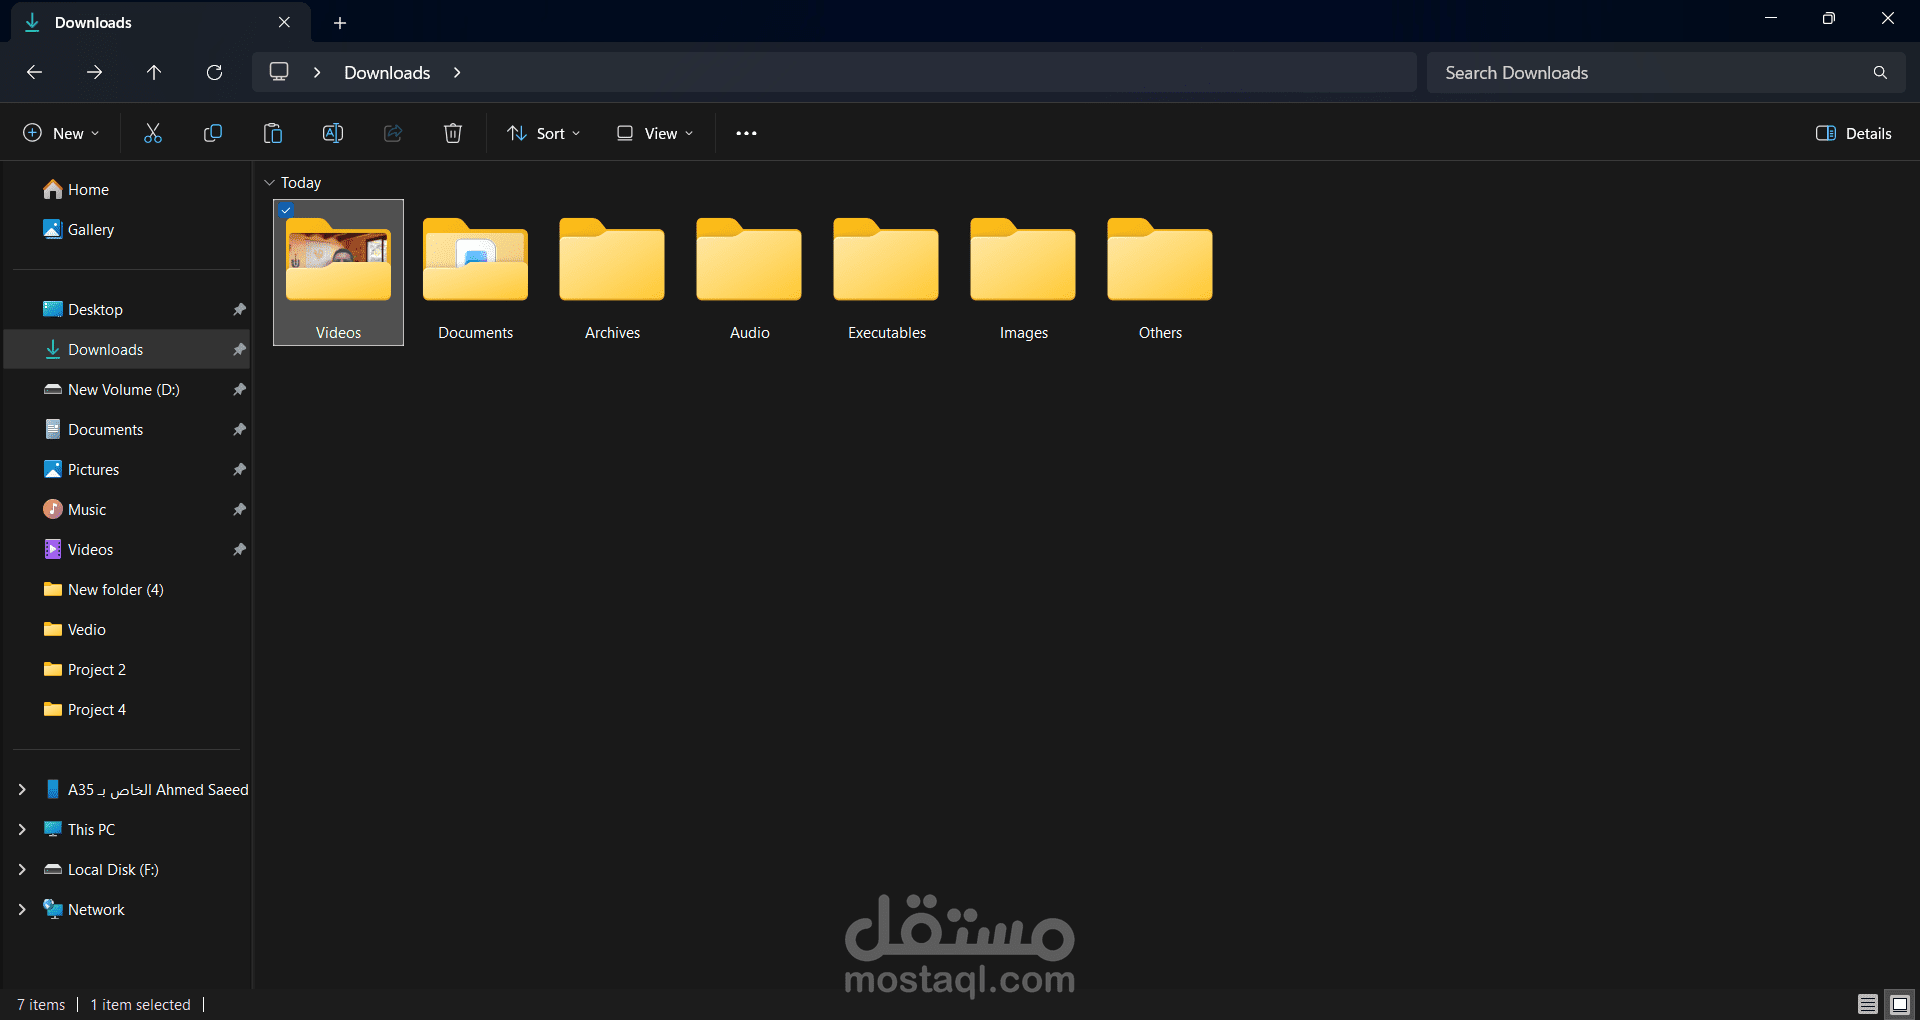The width and height of the screenshot is (1920, 1020).
Task: Select the Cut toolbar icon
Action: click(x=152, y=132)
